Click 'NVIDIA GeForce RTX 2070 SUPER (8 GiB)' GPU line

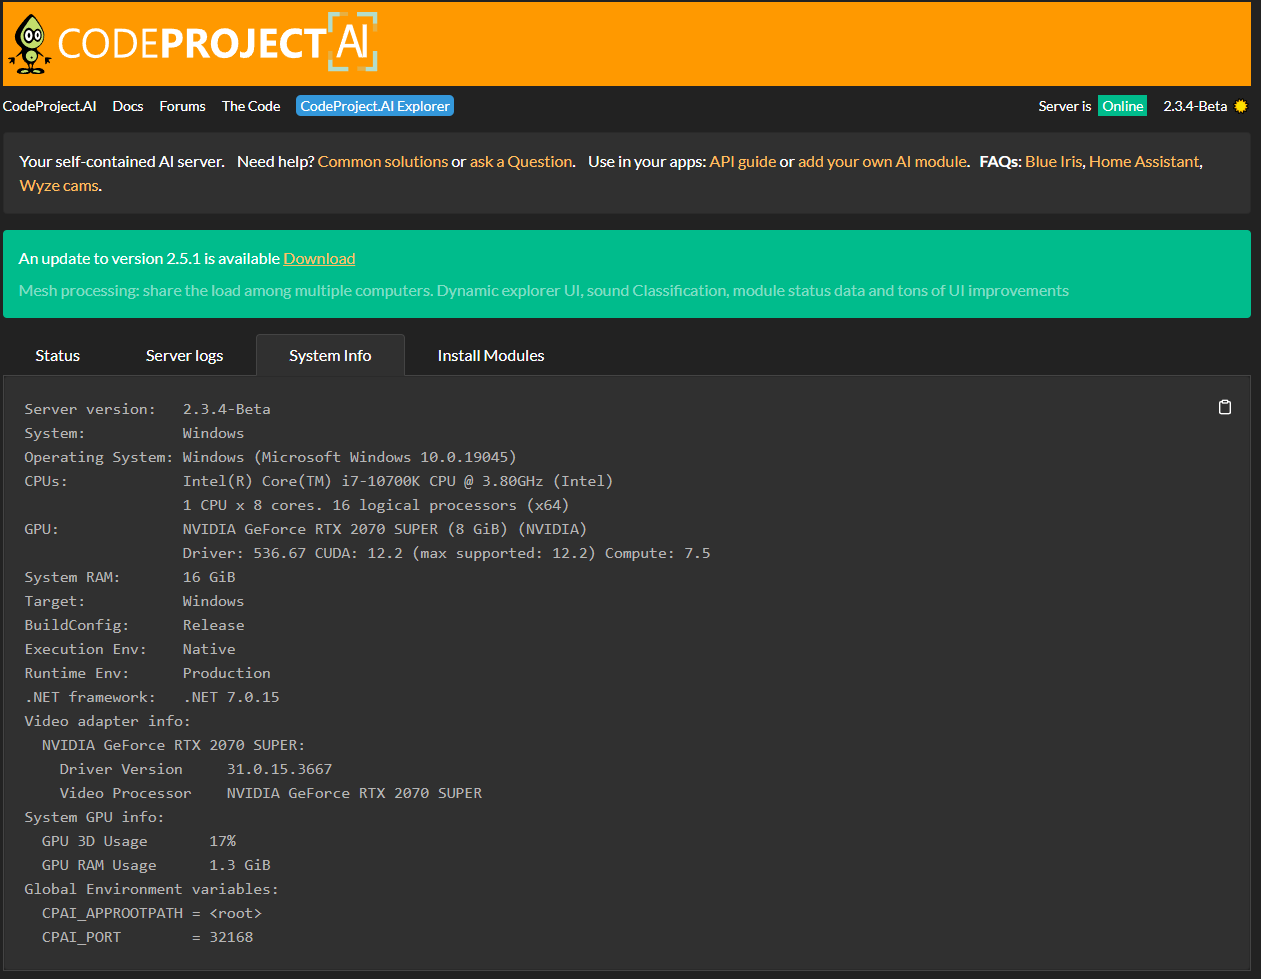click(x=385, y=529)
